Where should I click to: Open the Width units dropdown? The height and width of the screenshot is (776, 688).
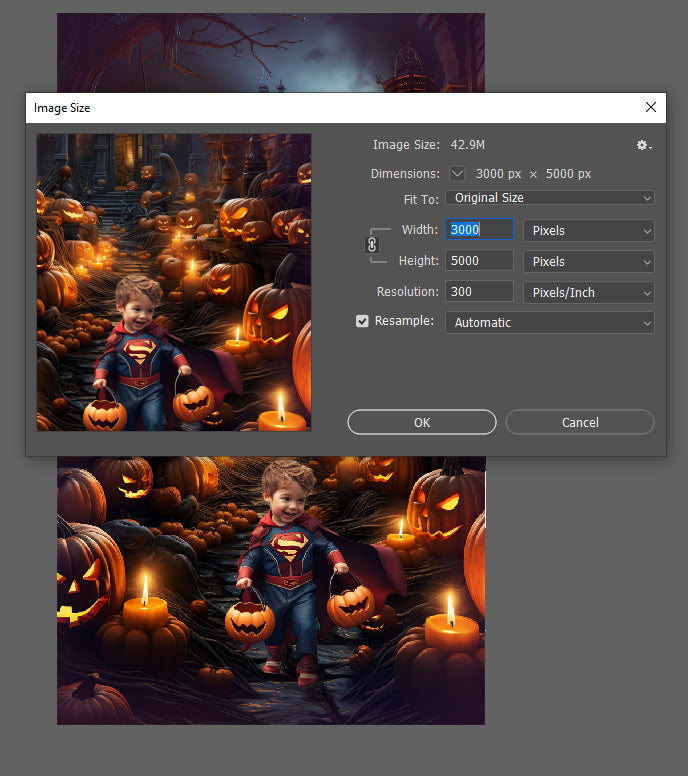click(x=589, y=231)
